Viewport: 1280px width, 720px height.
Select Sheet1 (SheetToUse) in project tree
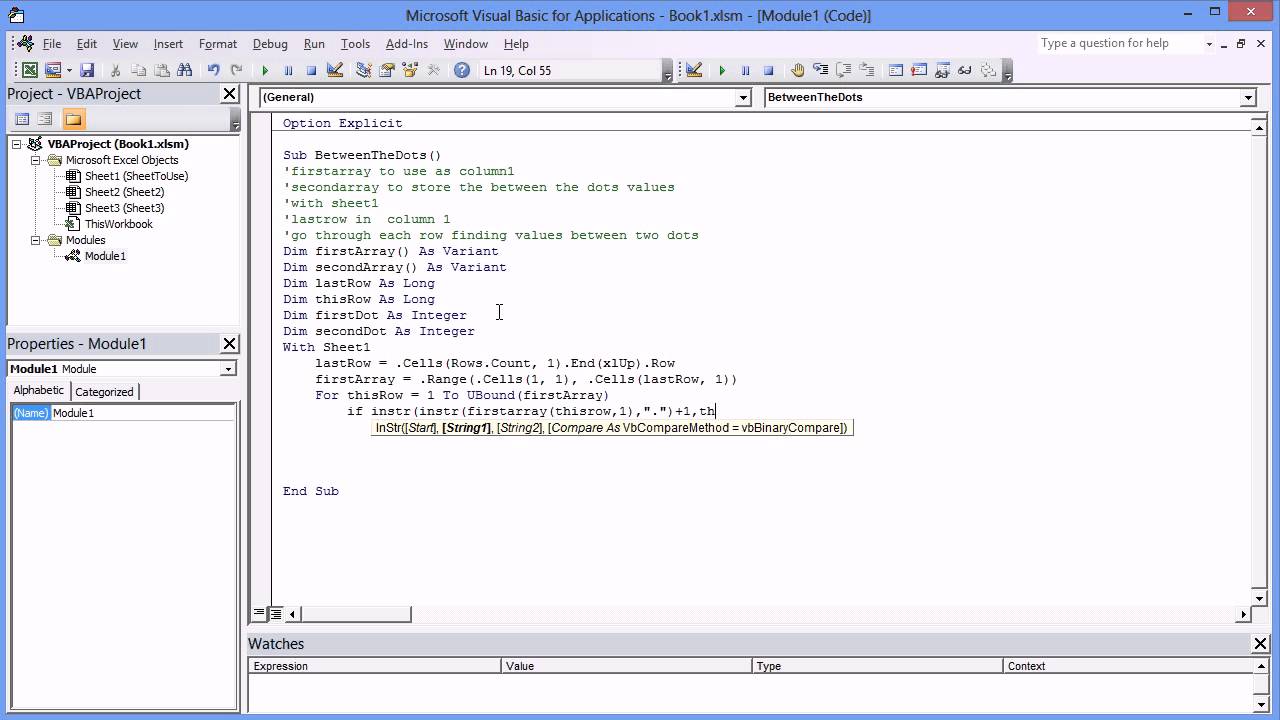click(136, 176)
